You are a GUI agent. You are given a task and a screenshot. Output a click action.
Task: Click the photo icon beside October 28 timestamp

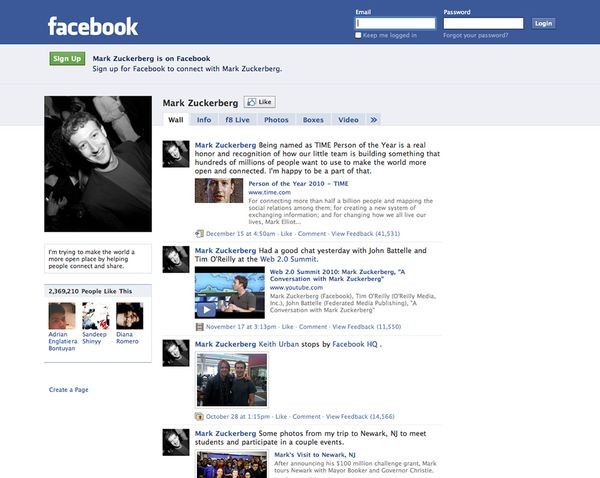(x=199, y=416)
